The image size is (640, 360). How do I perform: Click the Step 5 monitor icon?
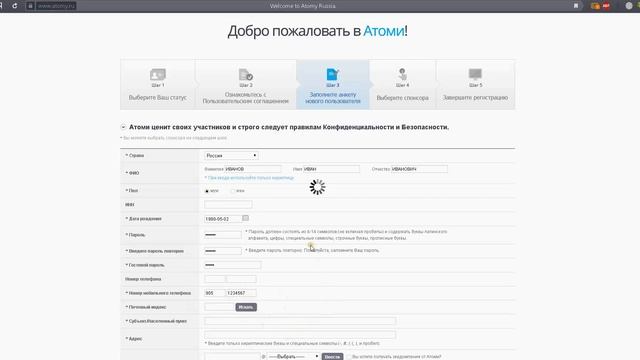point(476,74)
